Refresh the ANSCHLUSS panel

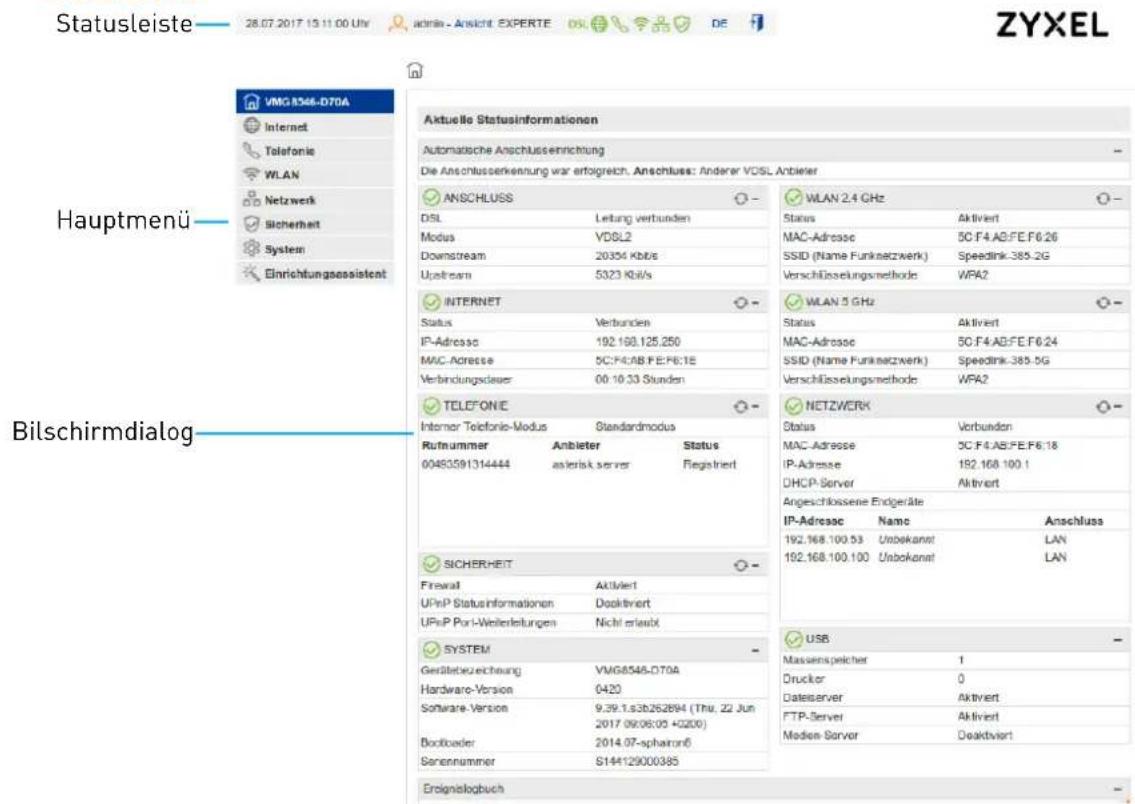(741, 198)
